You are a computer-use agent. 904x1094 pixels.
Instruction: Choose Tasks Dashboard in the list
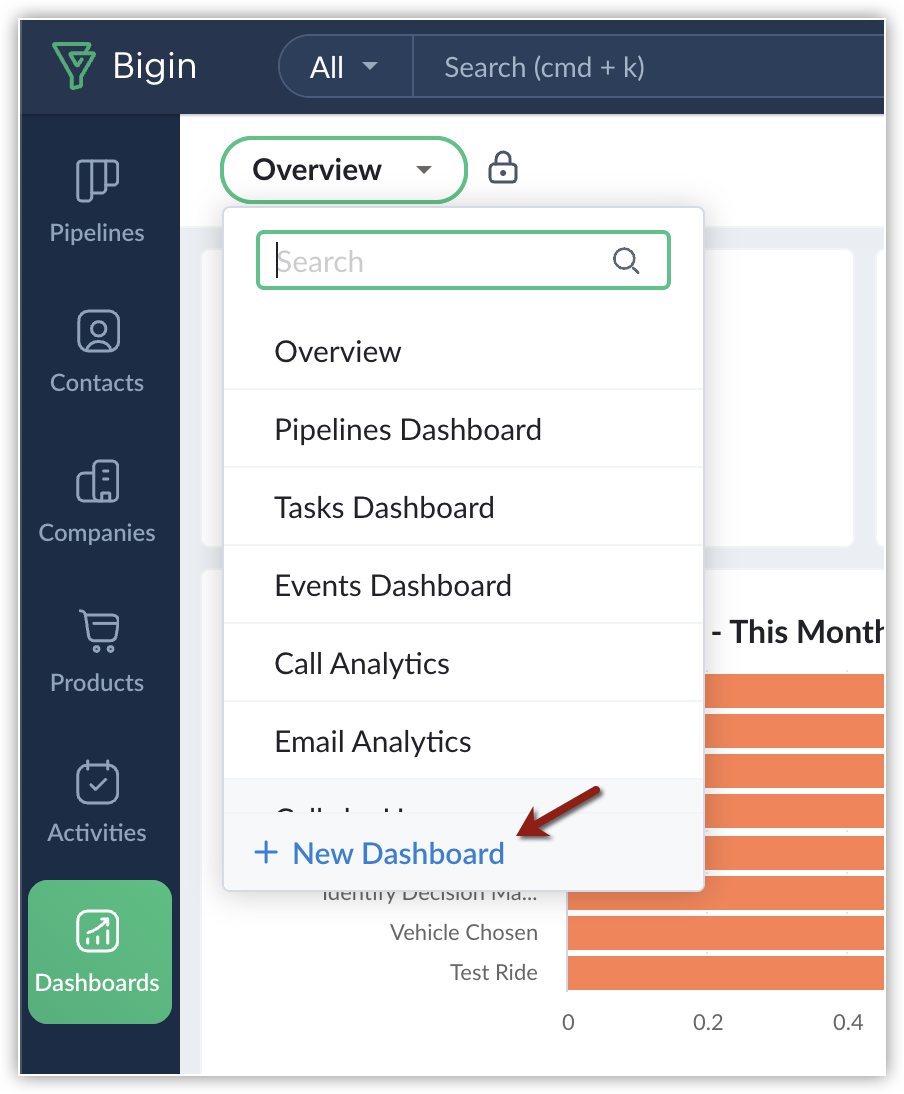pyautogui.click(x=463, y=507)
